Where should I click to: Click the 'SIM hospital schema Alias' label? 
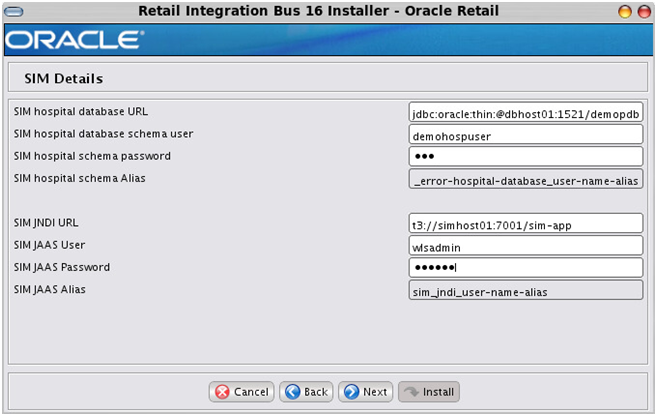coord(80,178)
